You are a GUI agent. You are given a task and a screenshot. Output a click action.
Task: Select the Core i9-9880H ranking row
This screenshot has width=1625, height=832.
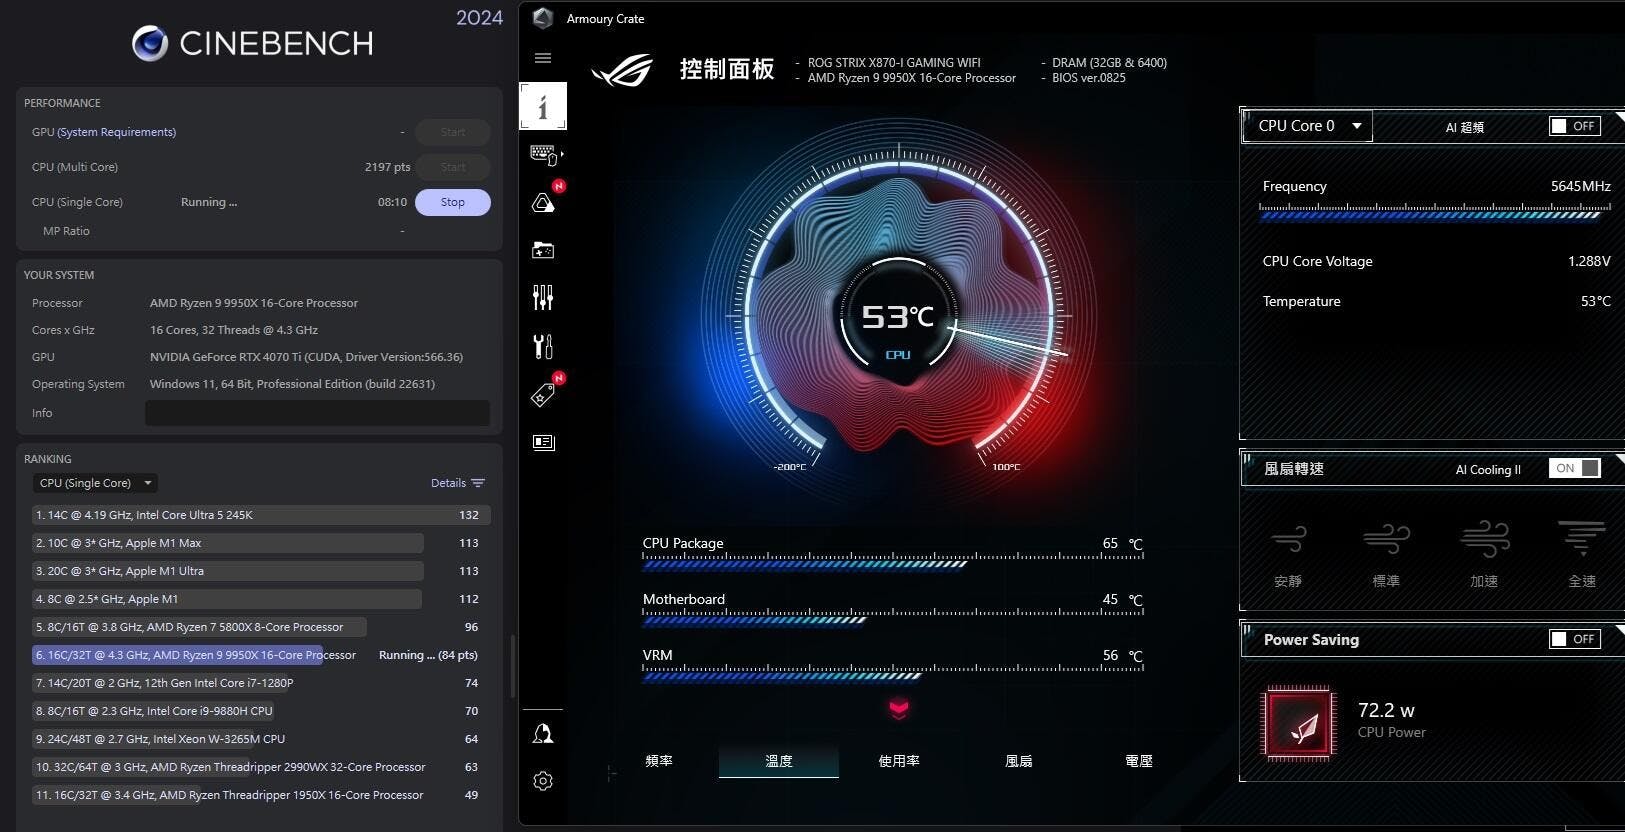(261, 711)
